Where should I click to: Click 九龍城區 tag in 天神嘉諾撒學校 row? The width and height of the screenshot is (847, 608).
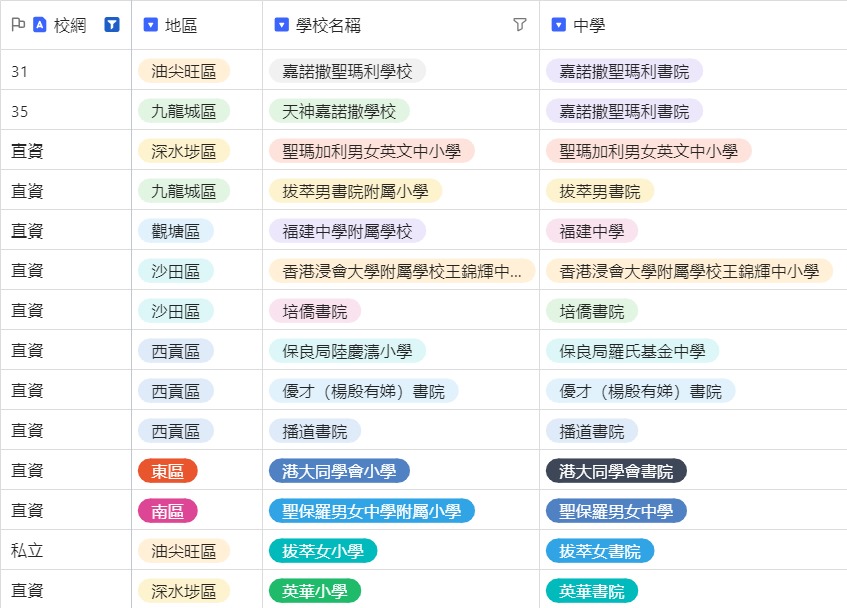(184, 111)
